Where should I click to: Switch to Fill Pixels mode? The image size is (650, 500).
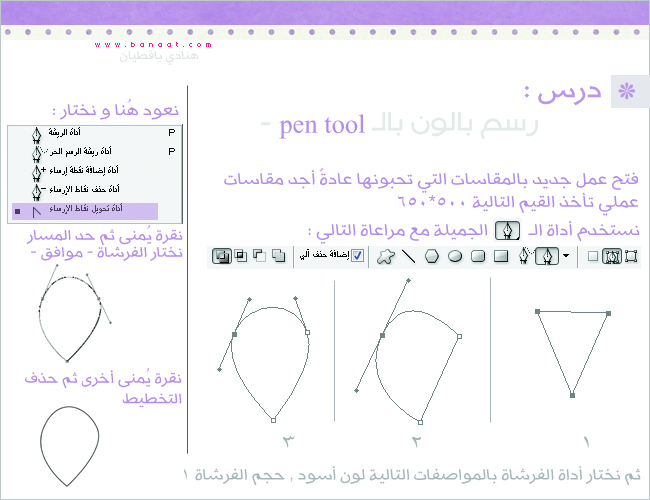593,256
